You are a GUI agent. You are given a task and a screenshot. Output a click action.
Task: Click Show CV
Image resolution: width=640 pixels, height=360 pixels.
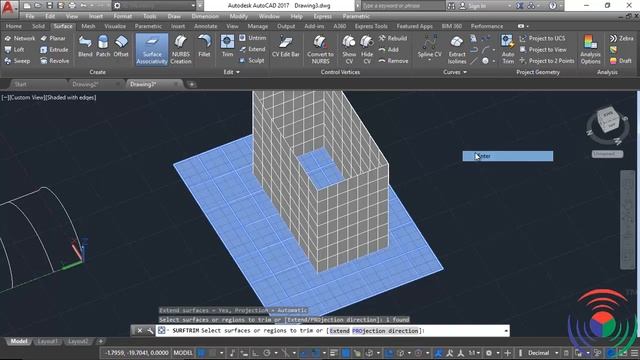349,49
